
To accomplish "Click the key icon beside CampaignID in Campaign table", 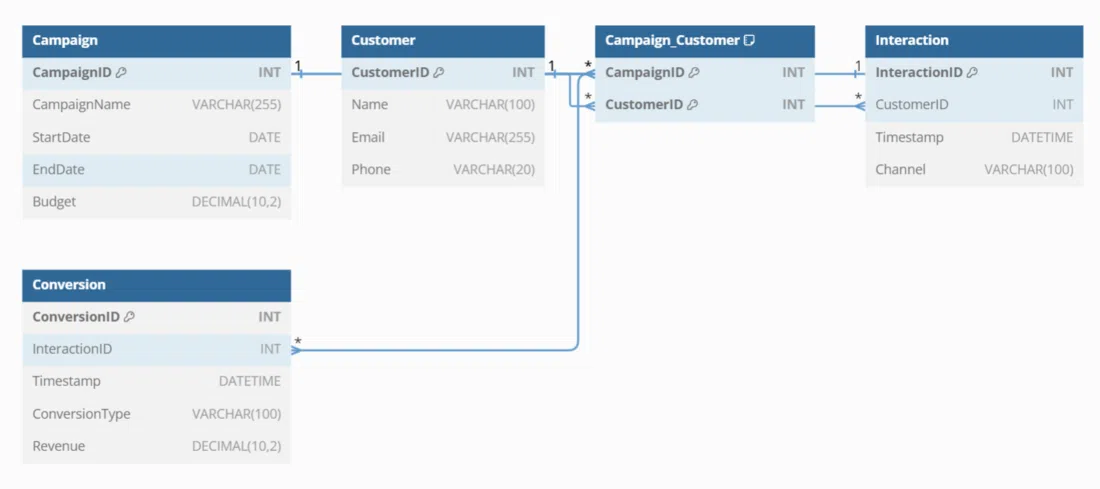I will click(122, 73).
